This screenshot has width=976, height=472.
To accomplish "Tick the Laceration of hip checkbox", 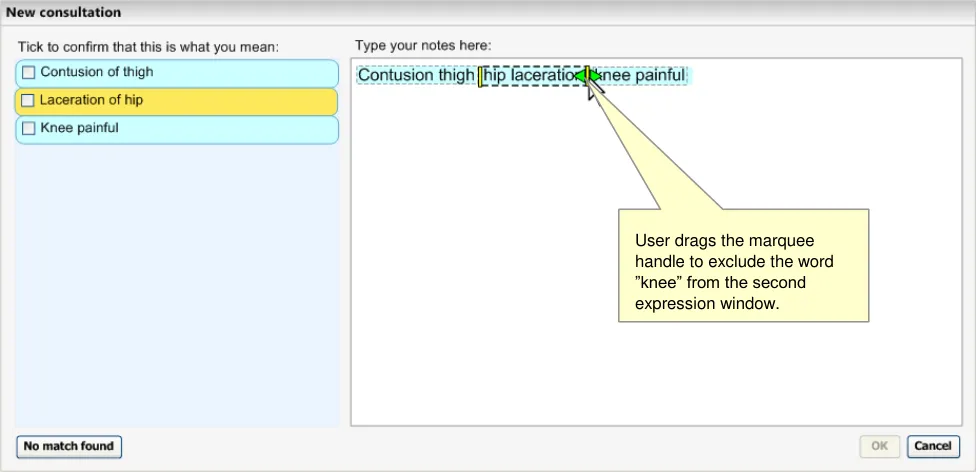I will coord(28,101).
